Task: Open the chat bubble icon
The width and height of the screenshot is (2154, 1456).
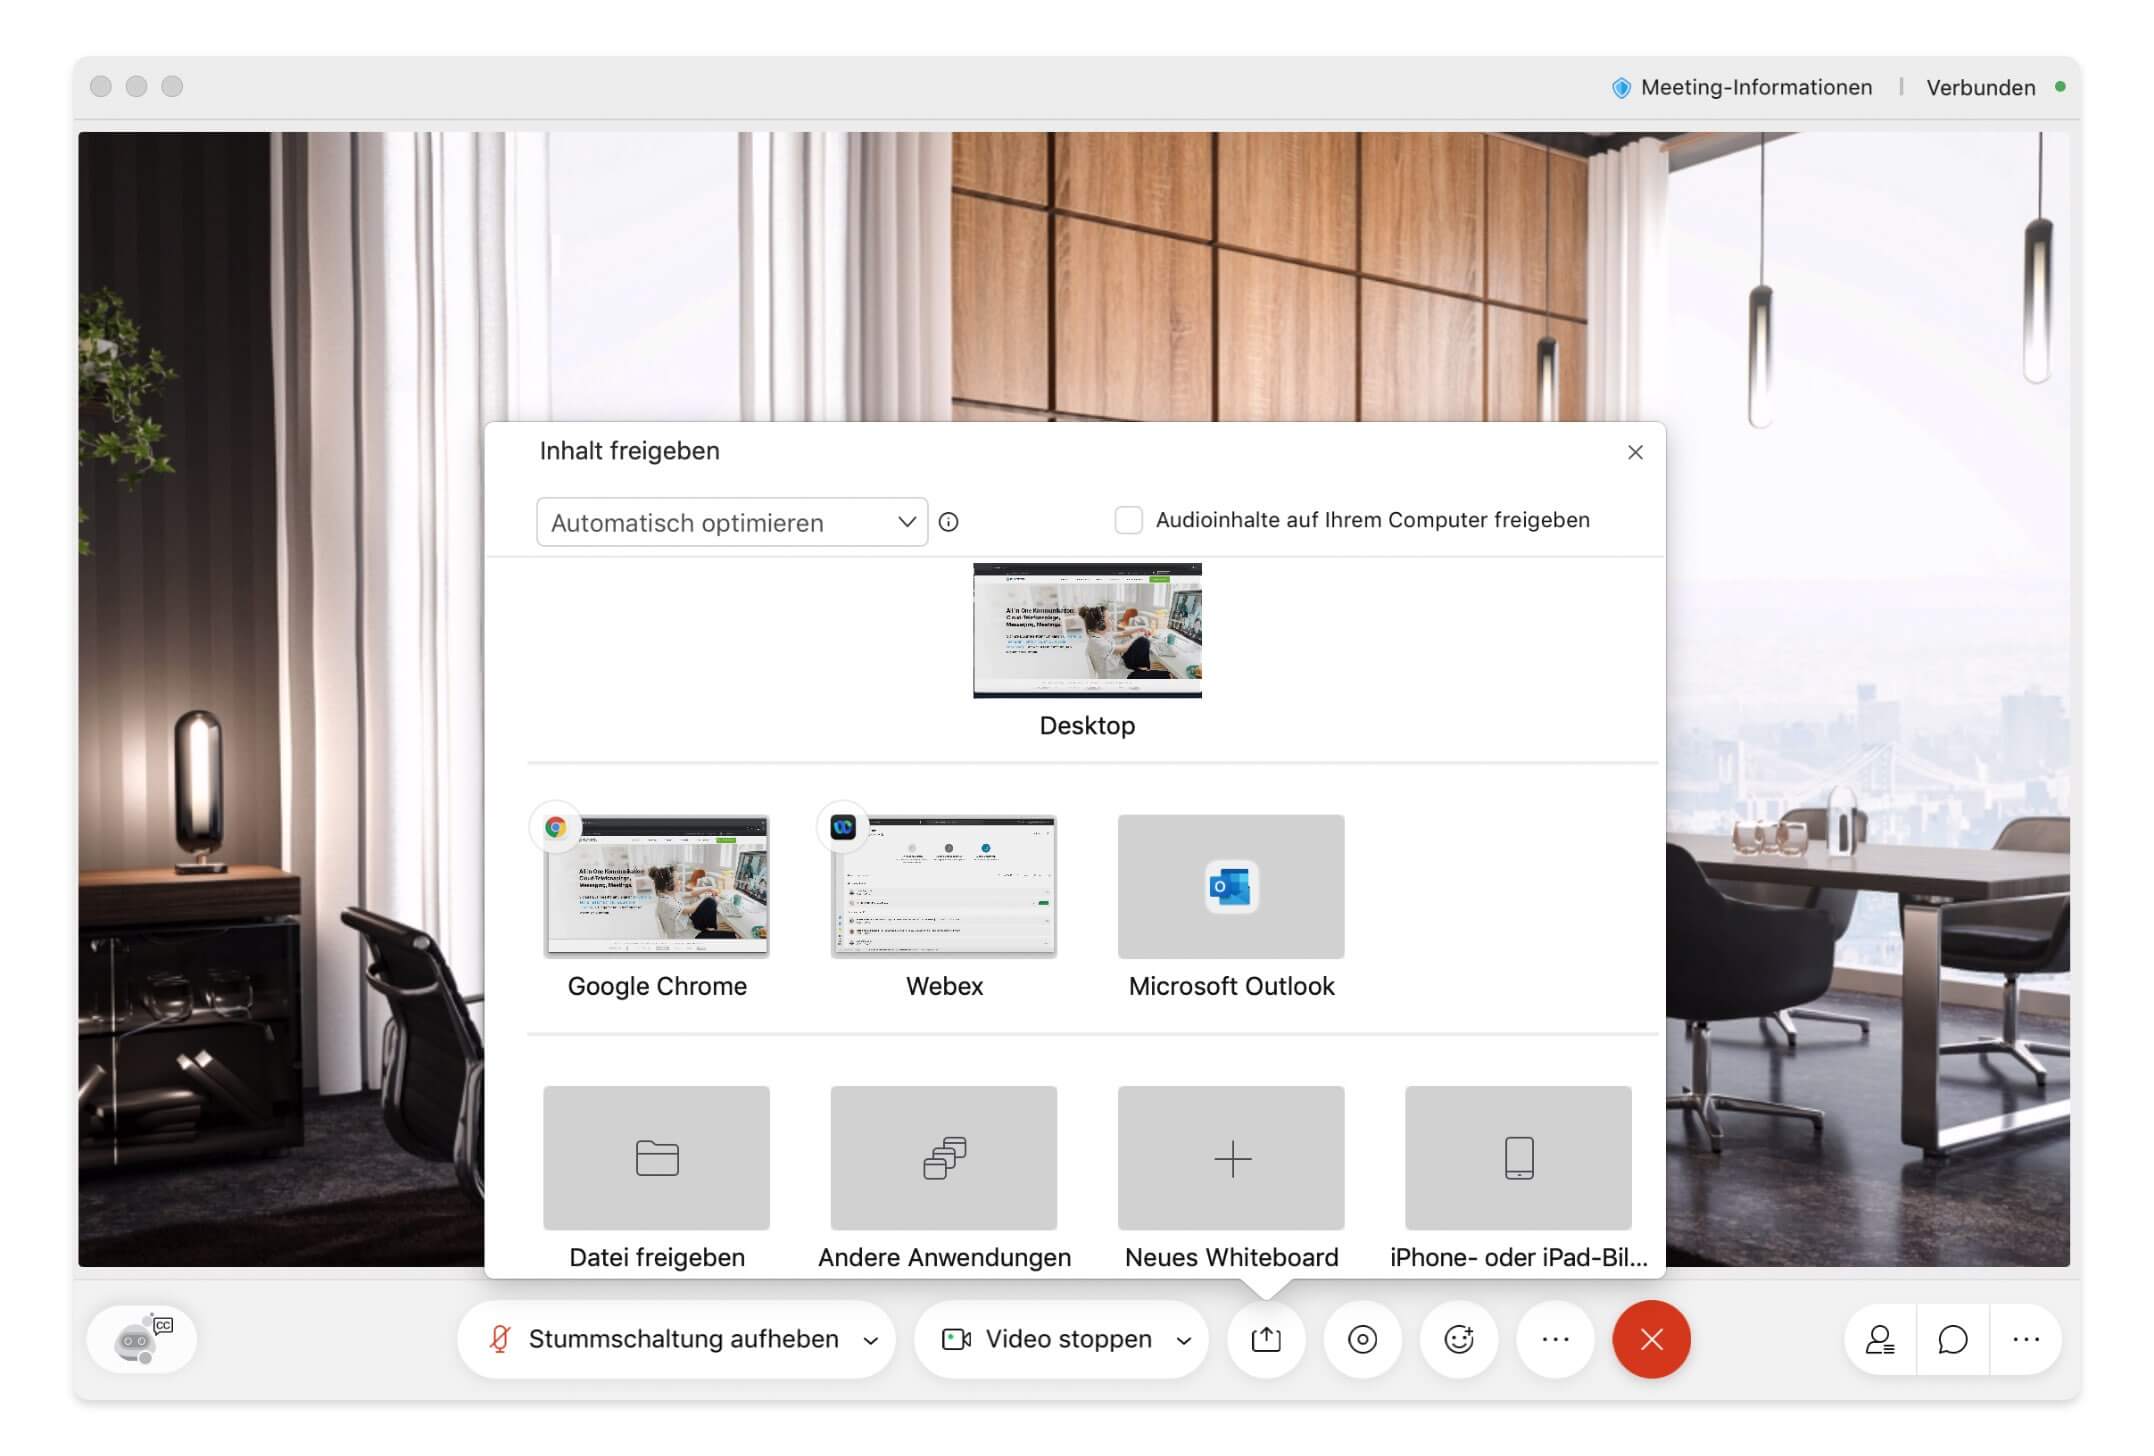Action: [x=1952, y=1339]
